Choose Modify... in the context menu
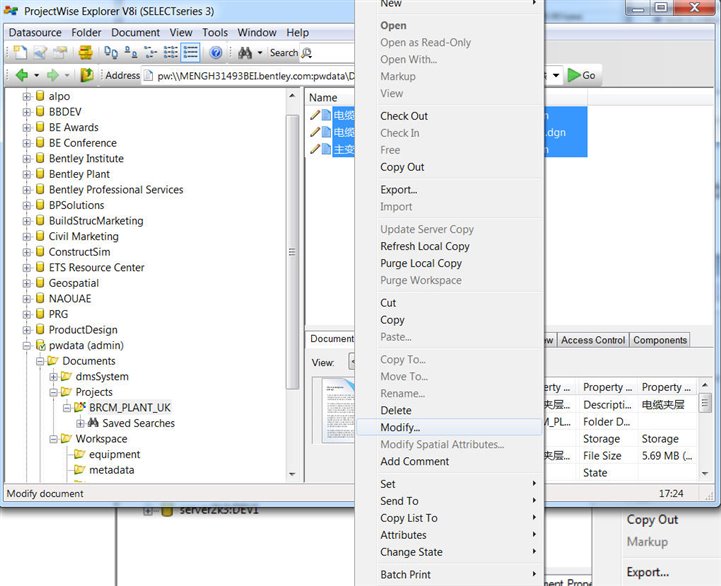The width and height of the screenshot is (721, 586). [449, 427]
